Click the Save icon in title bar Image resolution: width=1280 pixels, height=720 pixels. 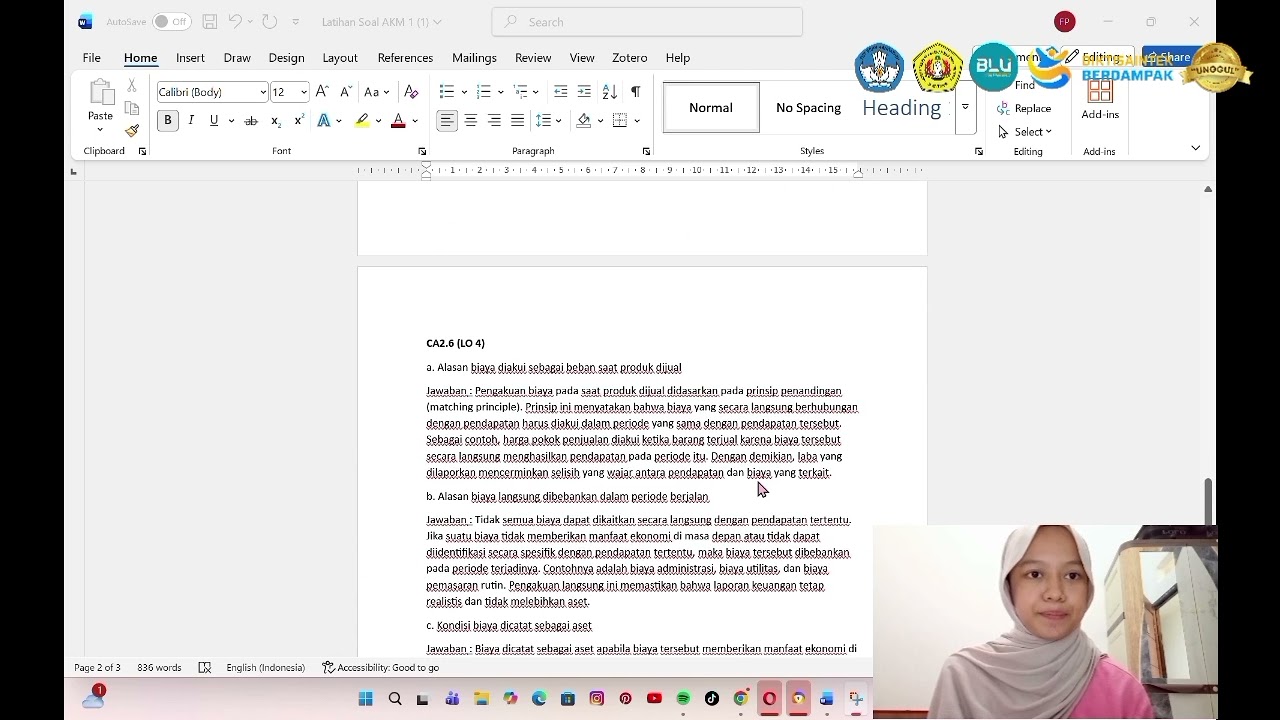click(209, 21)
